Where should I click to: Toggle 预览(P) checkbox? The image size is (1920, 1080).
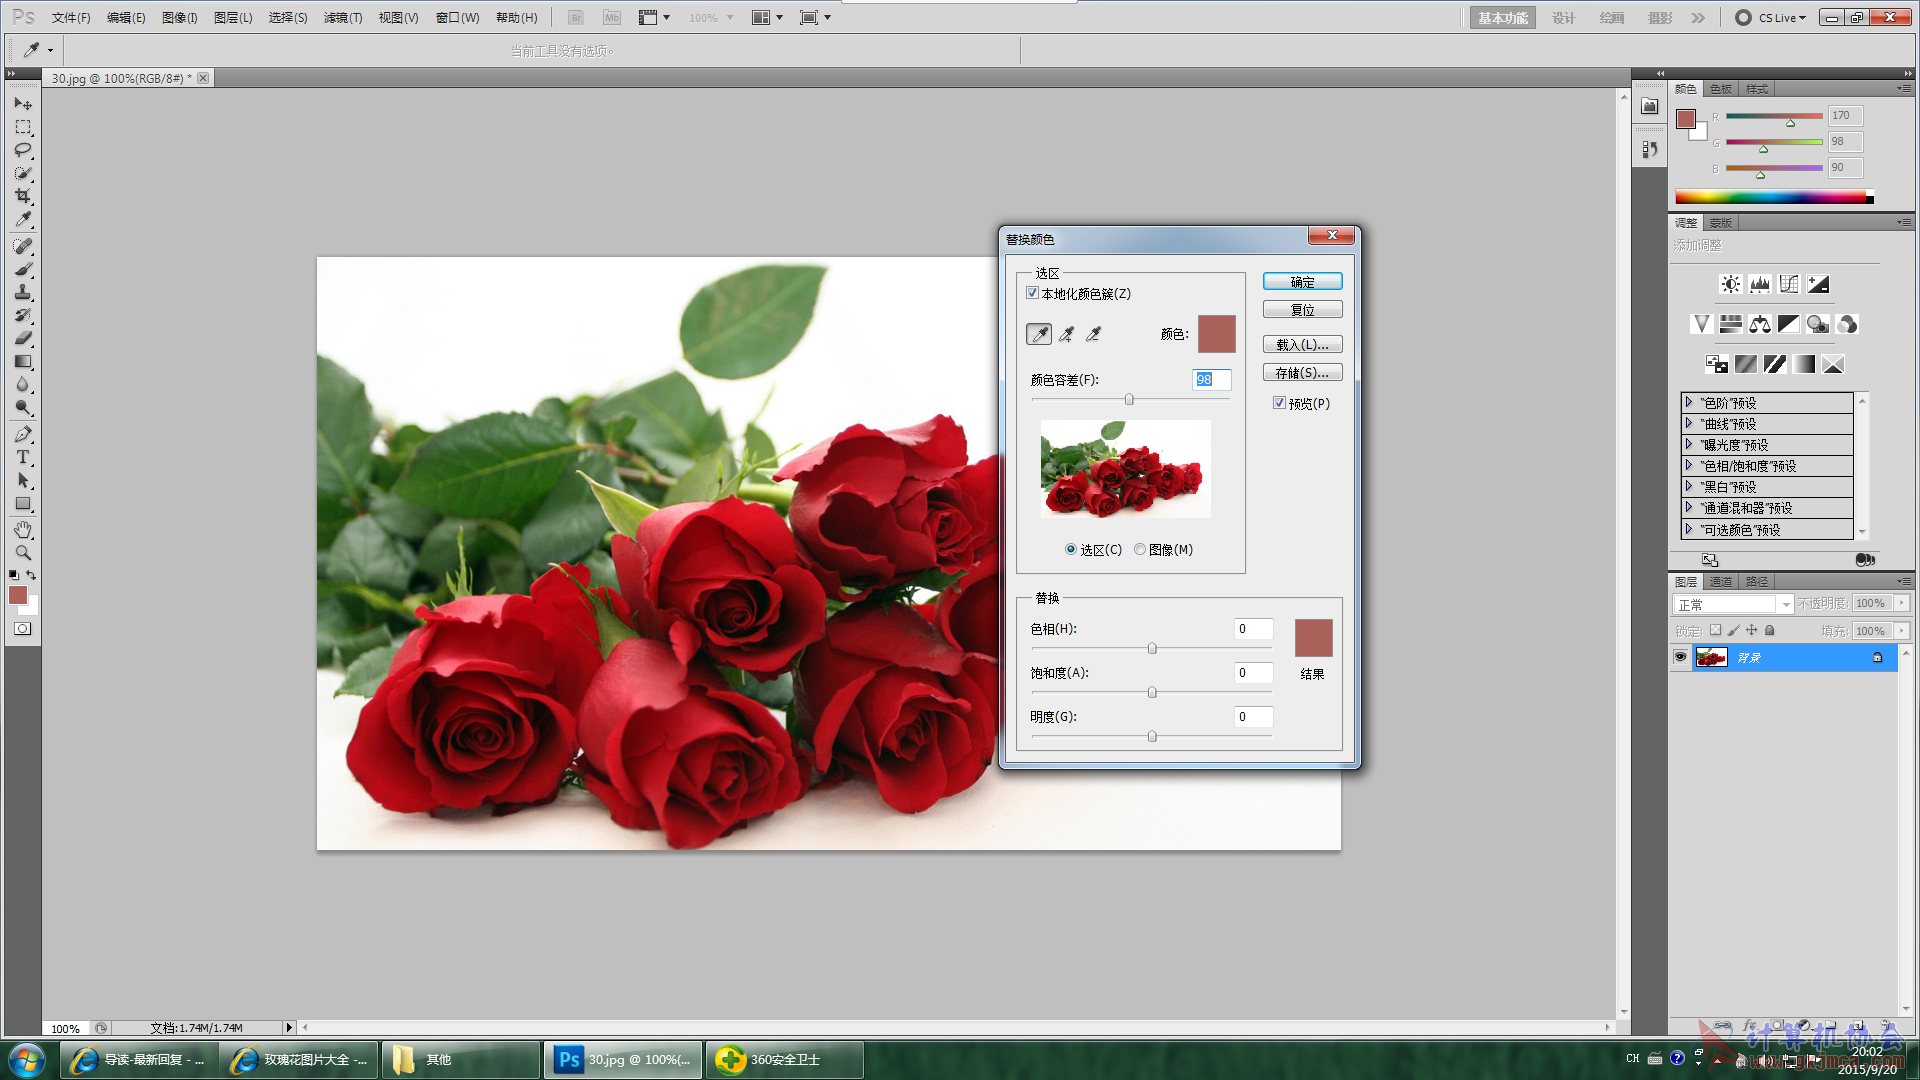tap(1279, 403)
